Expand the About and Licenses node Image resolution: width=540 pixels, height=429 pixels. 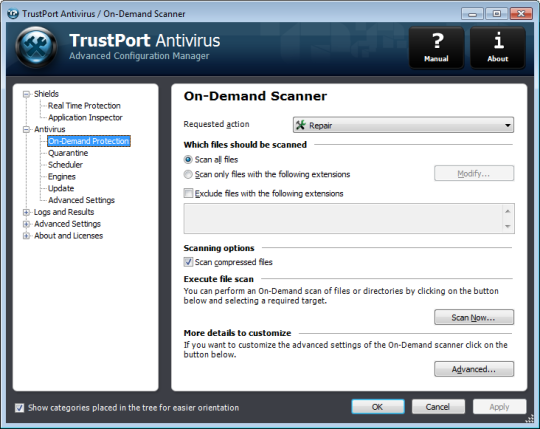pos(26,236)
